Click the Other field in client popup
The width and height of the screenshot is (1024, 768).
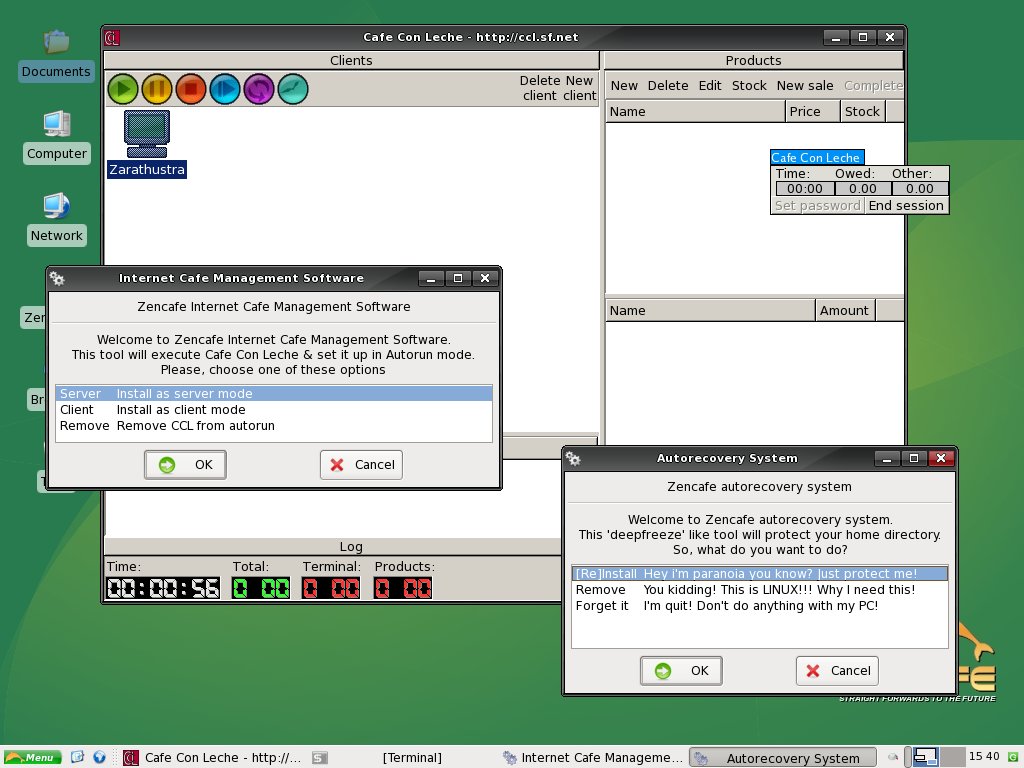920,189
